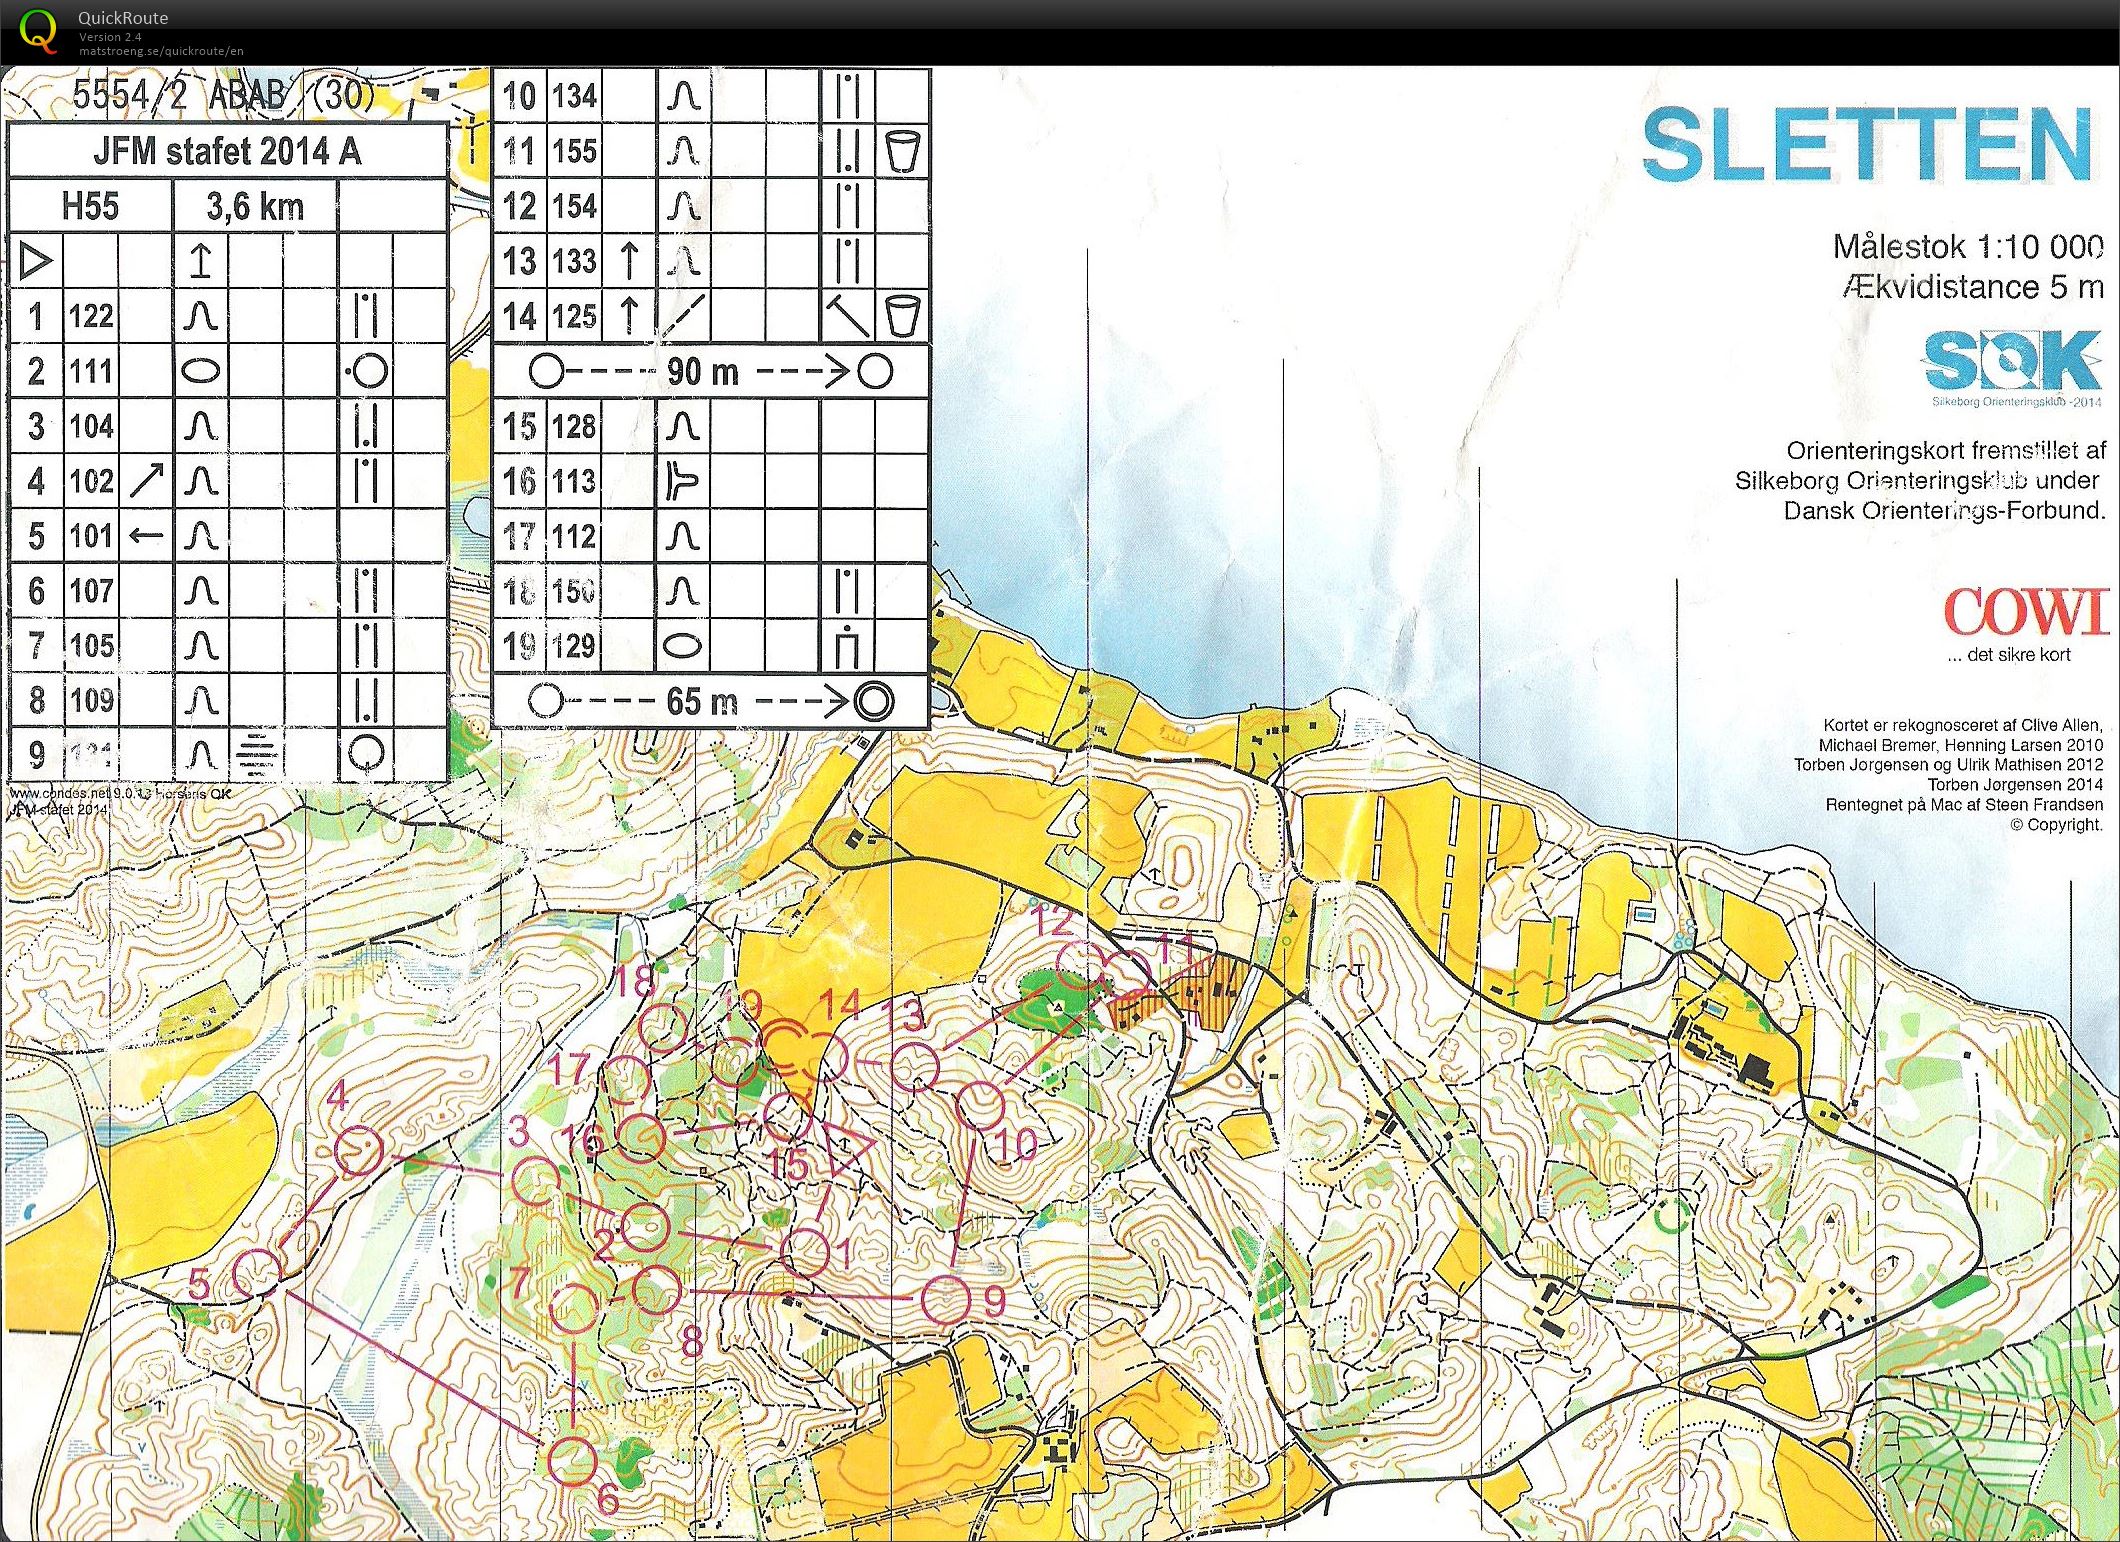Image resolution: width=2120 pixels, height=1542 pixels.
Task: Click the 'JFM stafet 2014 A' heading
Action: (227, 151)
